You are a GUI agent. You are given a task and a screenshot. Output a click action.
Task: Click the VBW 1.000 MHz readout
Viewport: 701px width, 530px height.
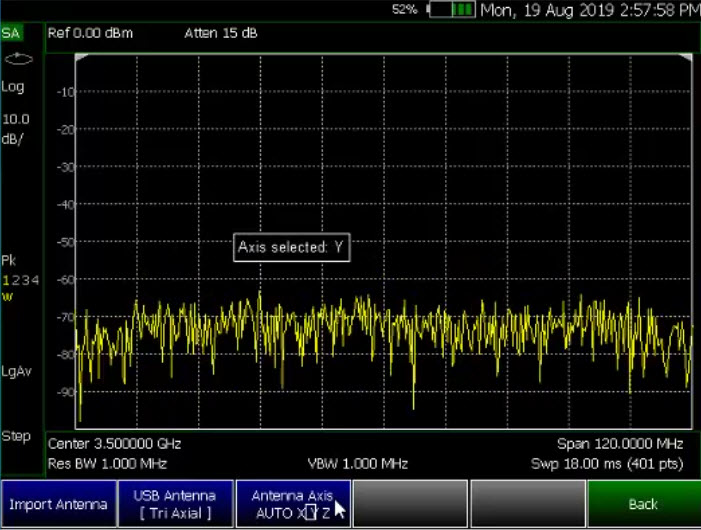358,464
